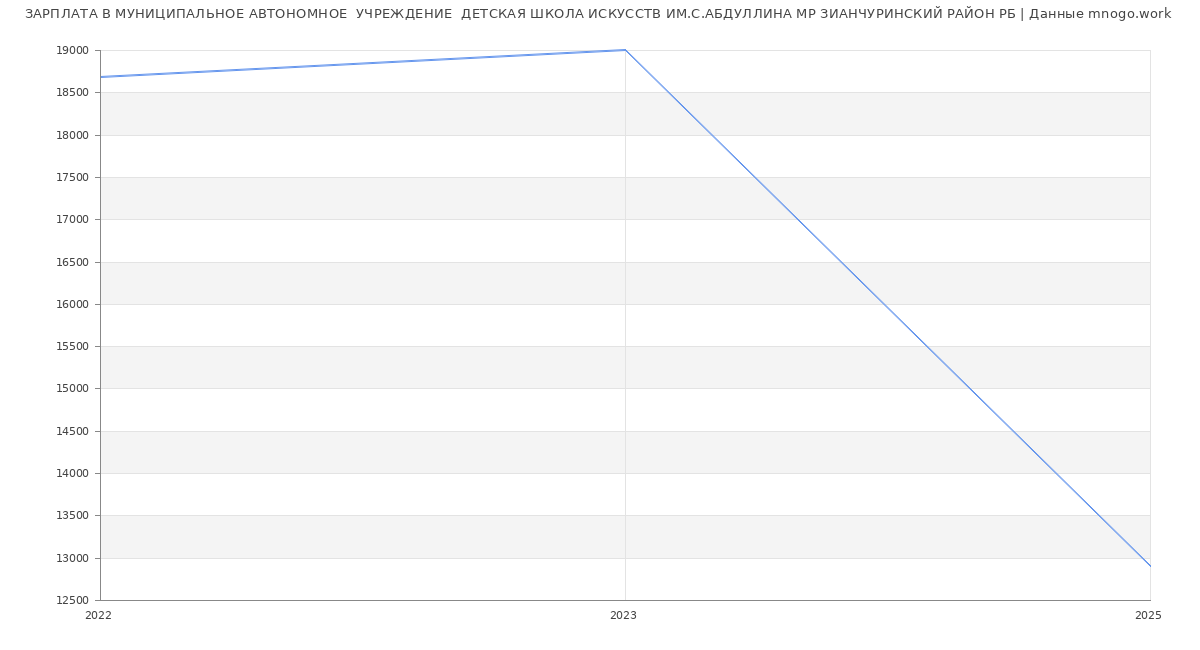Viewport: 1200px width, 650px height.
Task: Click the 12500 y-axis label
Action: 72,601
